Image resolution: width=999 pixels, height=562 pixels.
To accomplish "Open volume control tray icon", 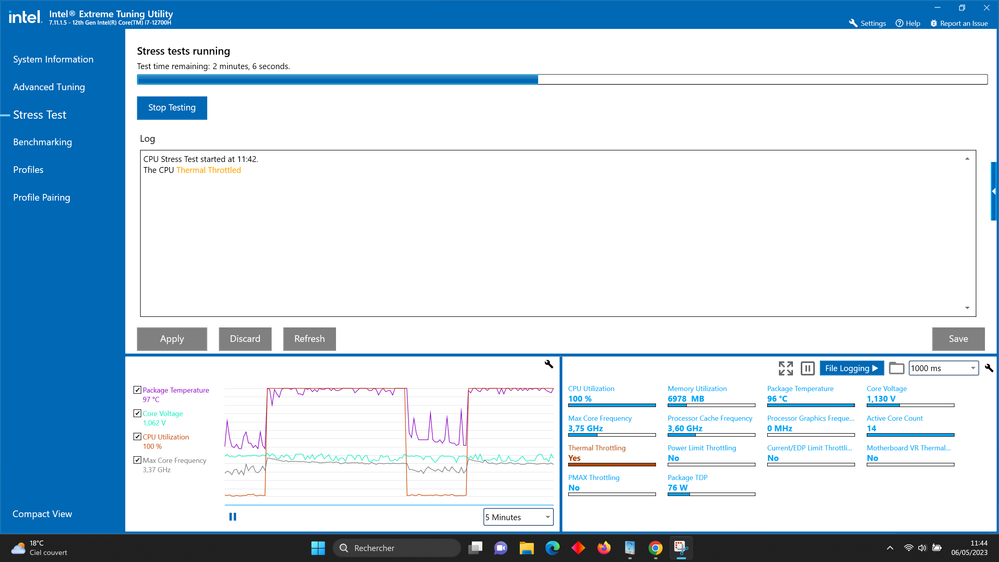I will pos(922,548).
